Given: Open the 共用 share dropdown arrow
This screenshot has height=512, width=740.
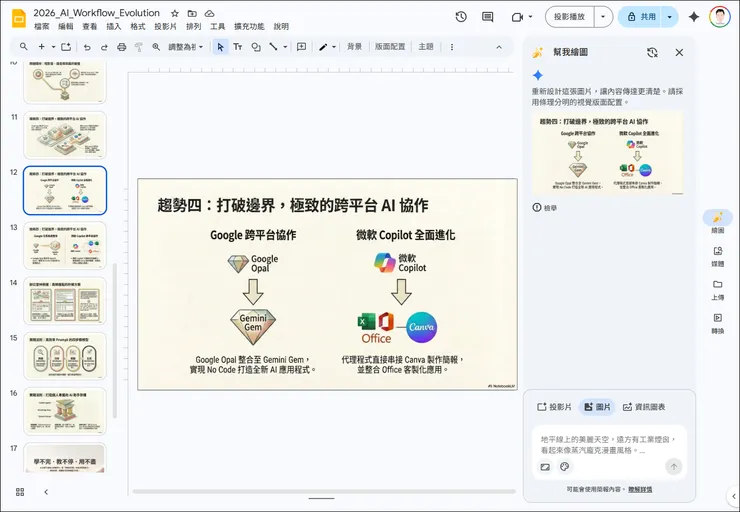Looking at the screenshot, I should pos(669,17).
